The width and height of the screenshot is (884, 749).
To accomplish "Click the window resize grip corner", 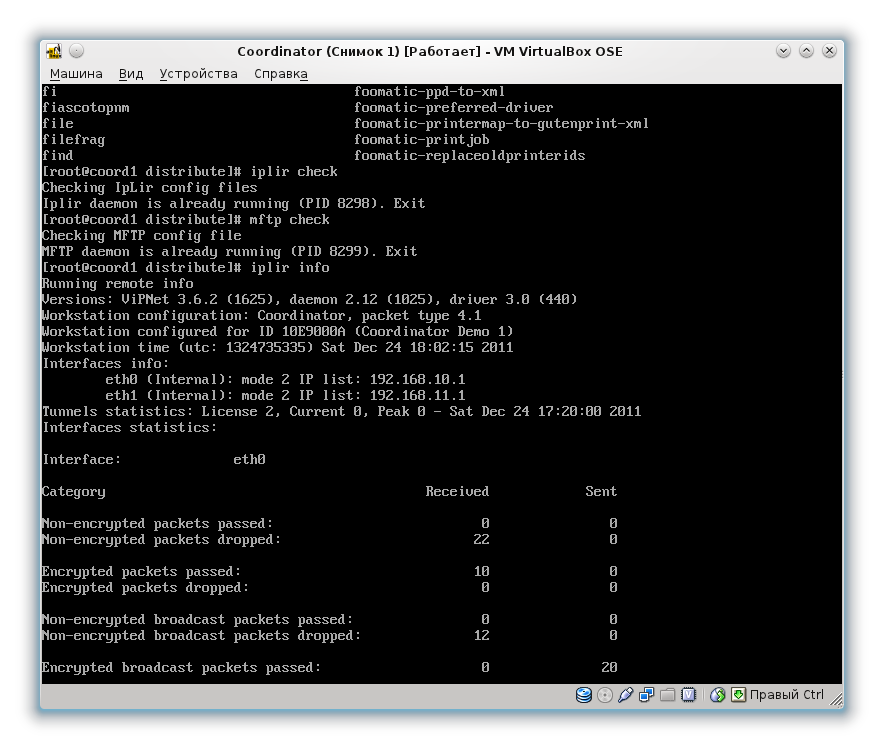I will coord(836,699).
